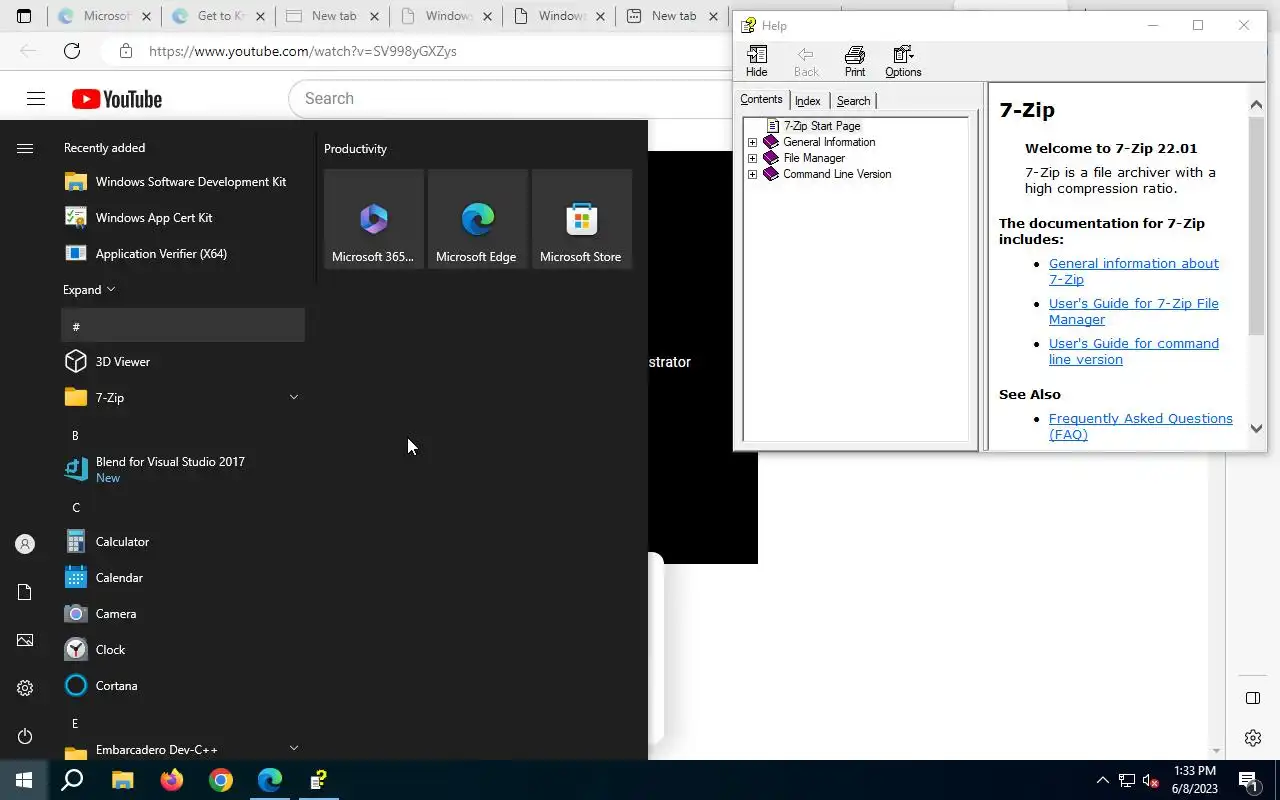This screenshot has width=1280, height=800.
Task: Click the Help content scroll-down arrow
Action: [x=1257, y=428]
